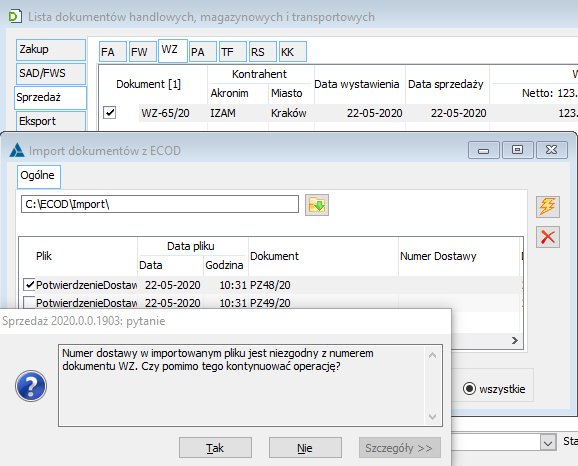Viewport: 578px width, 466px height.
Task: Open the Zakup side tab
Action: tap(51, 50)
